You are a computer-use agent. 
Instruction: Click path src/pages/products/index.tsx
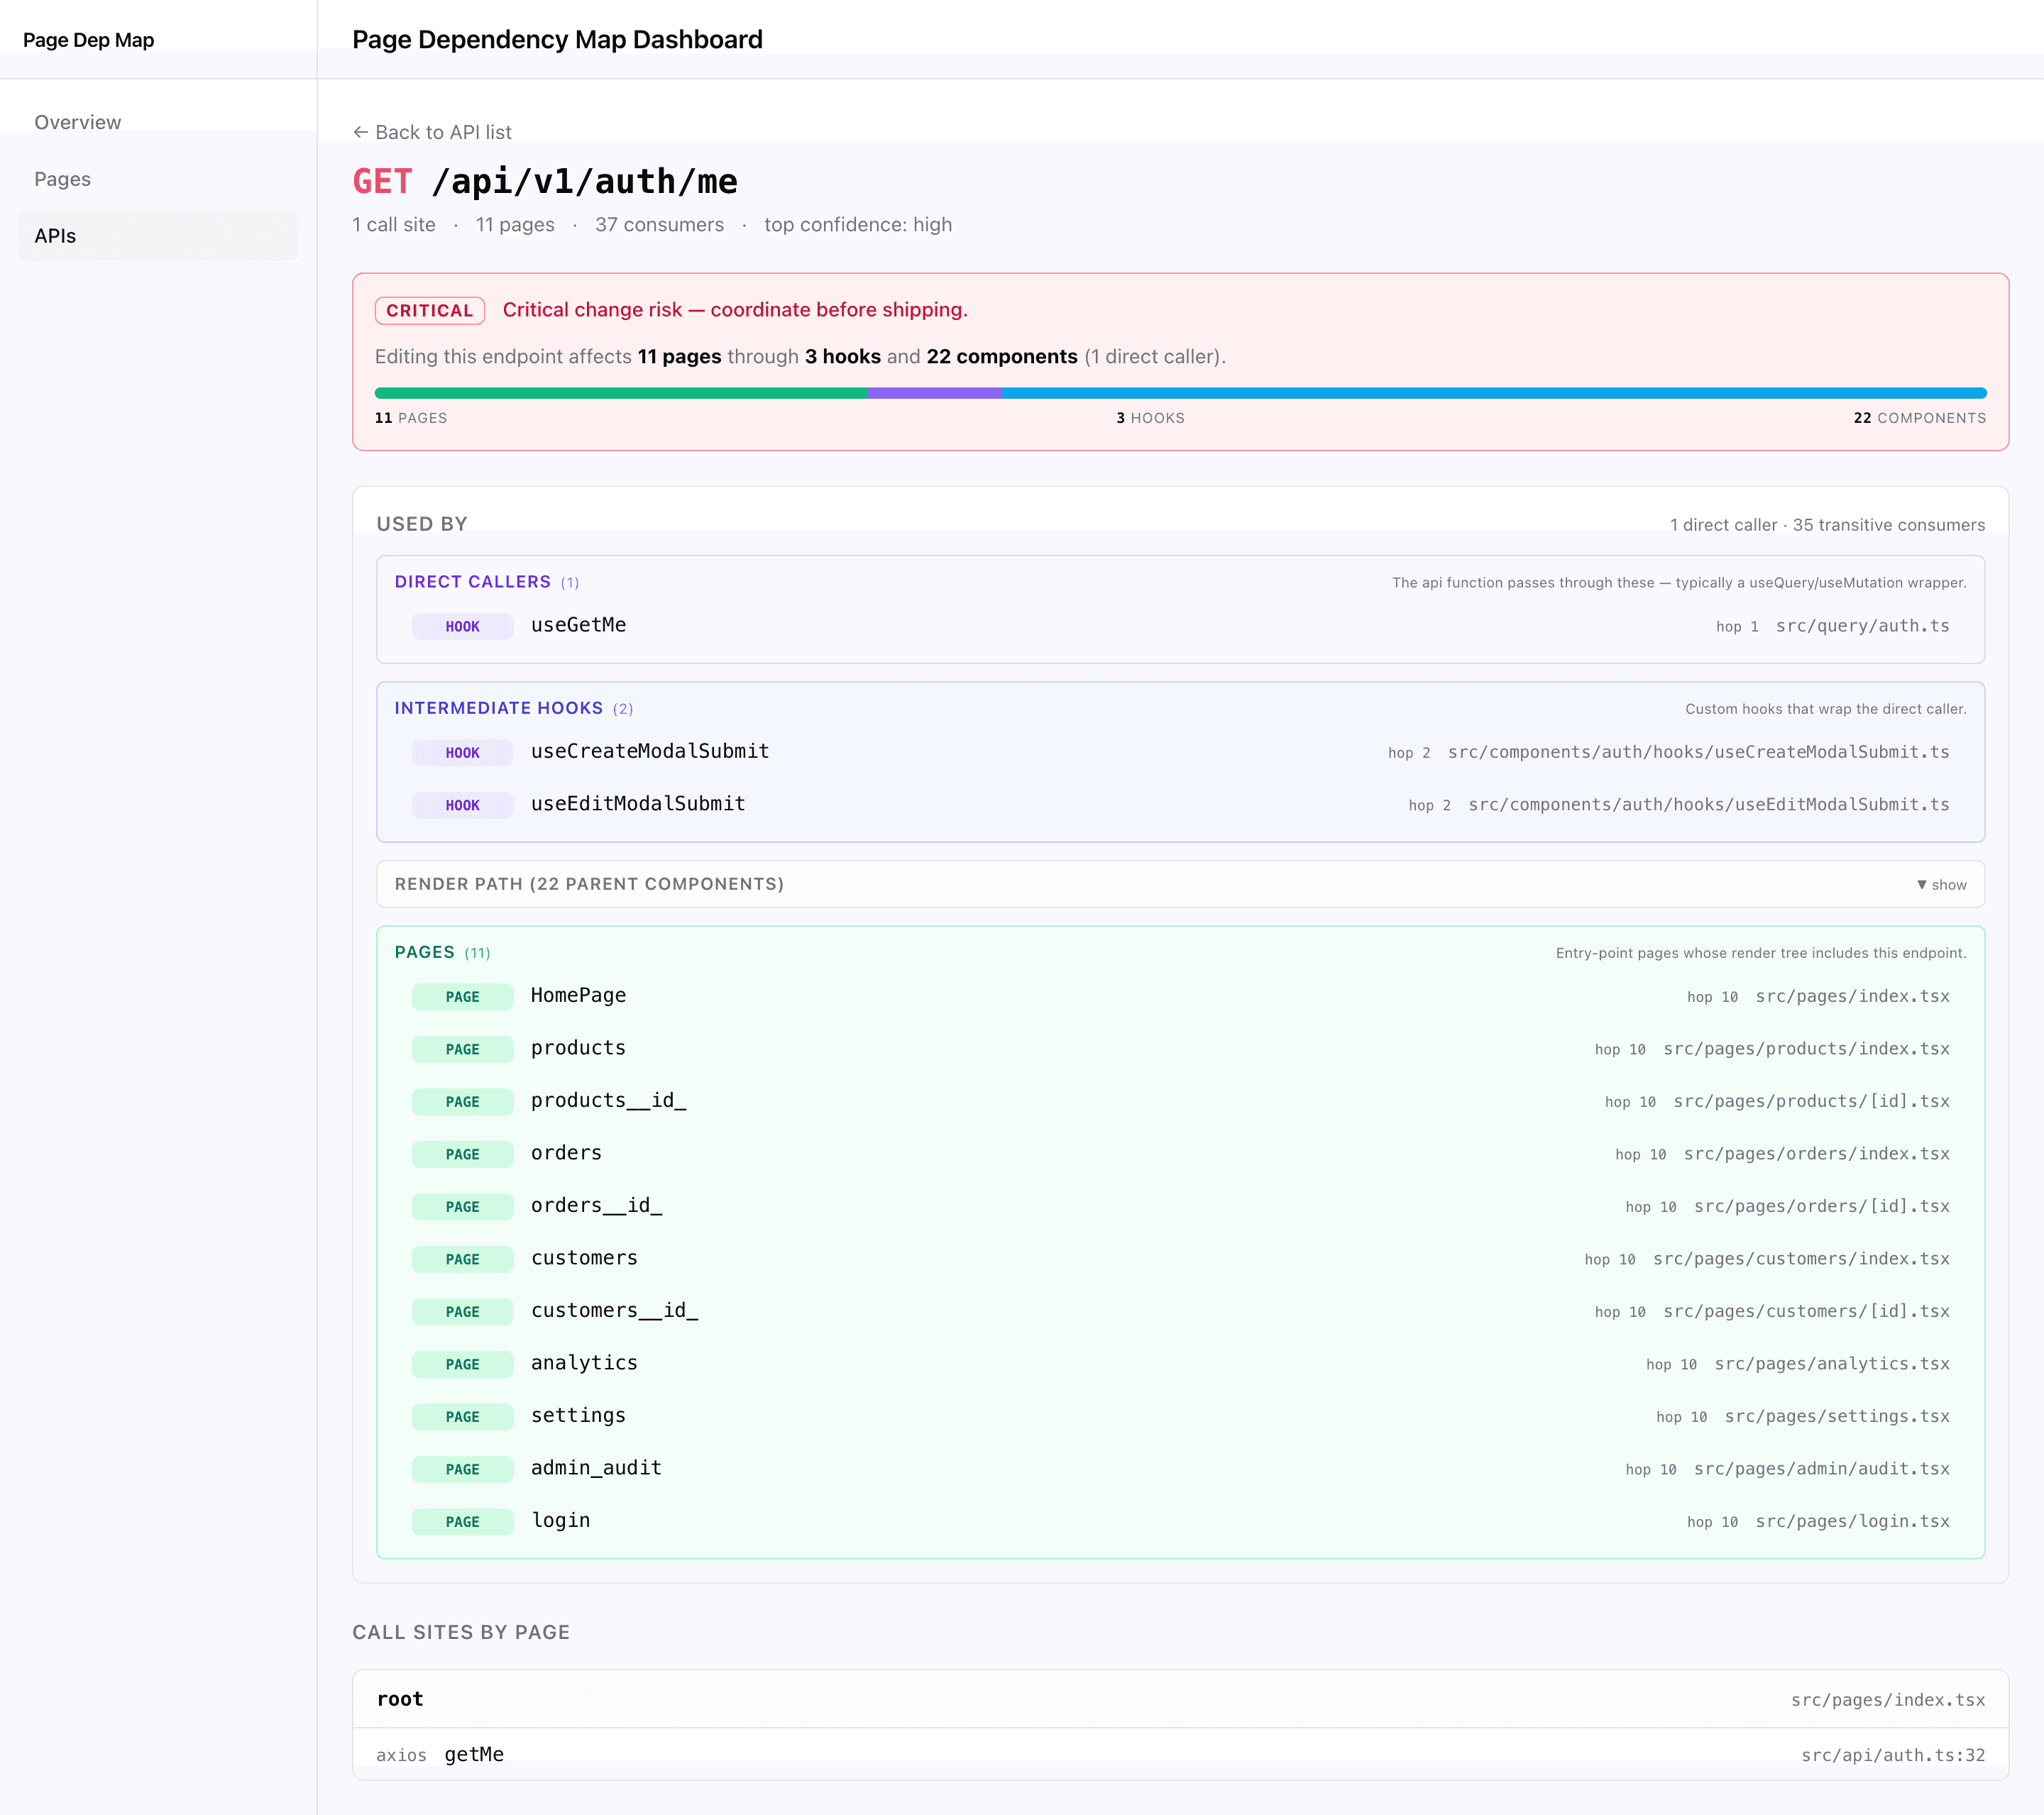[x=1806, y=1049]
